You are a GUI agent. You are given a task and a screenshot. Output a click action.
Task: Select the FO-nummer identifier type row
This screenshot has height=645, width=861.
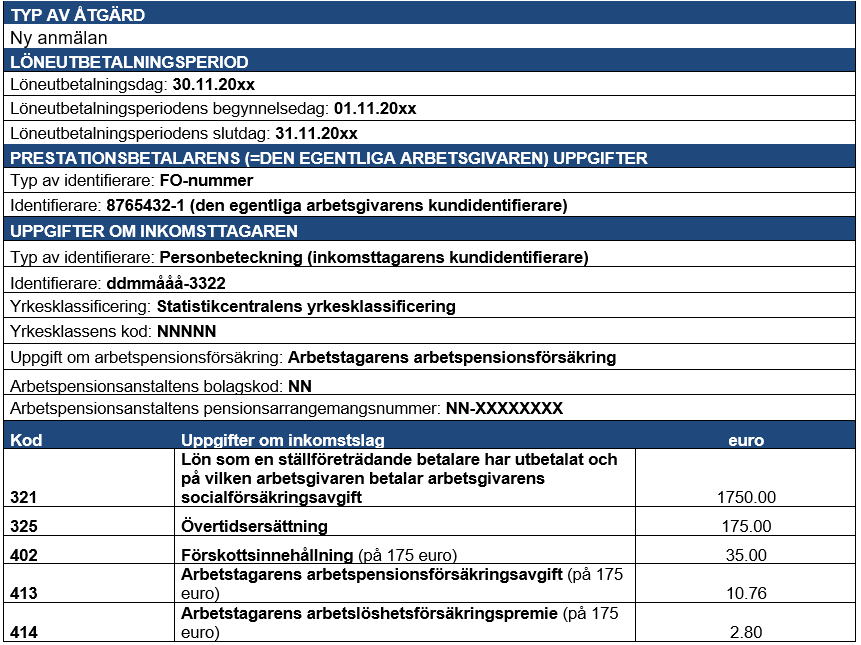coord(131,182)
